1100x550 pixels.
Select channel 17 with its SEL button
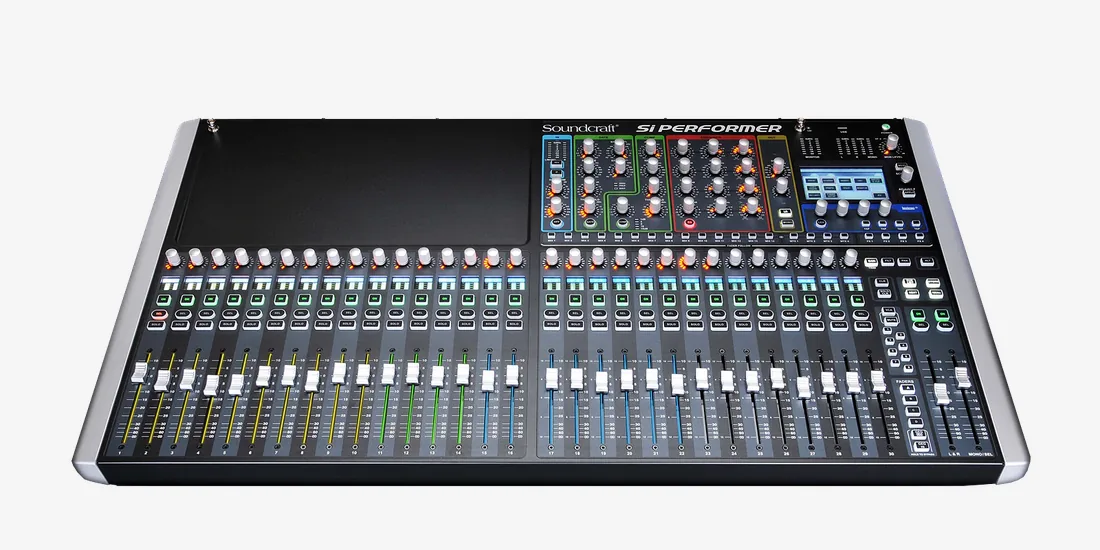(x=551, y=314)
